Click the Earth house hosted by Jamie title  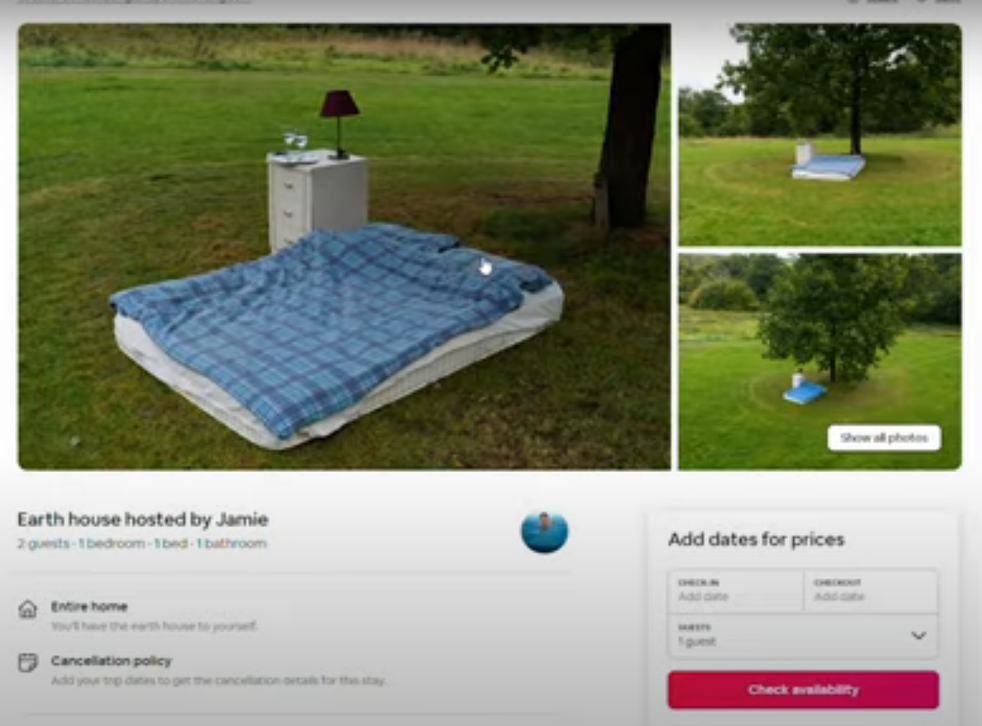143,519
